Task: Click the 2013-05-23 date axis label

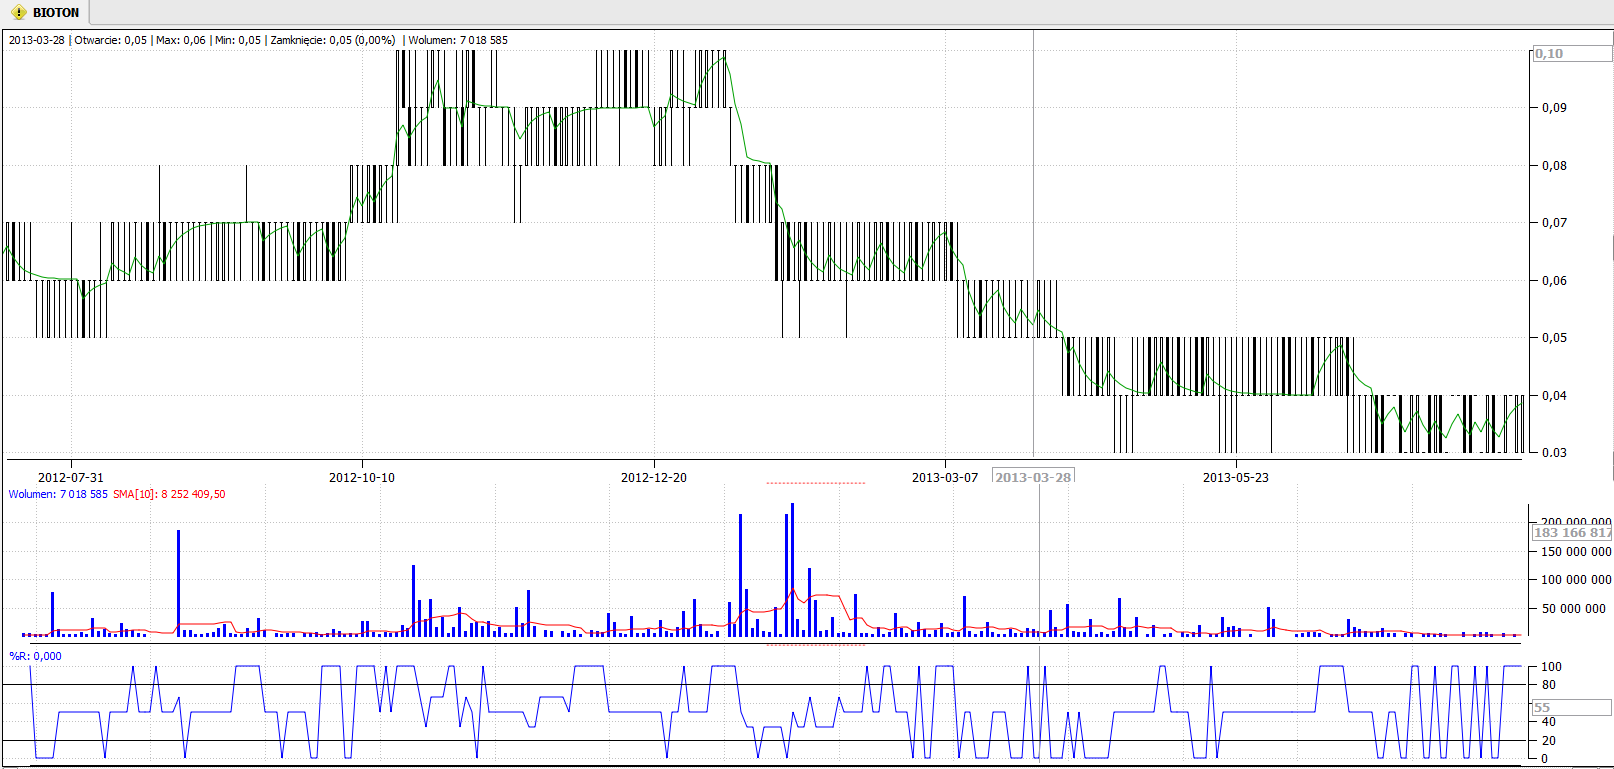Action: [x=1236, y=478]
